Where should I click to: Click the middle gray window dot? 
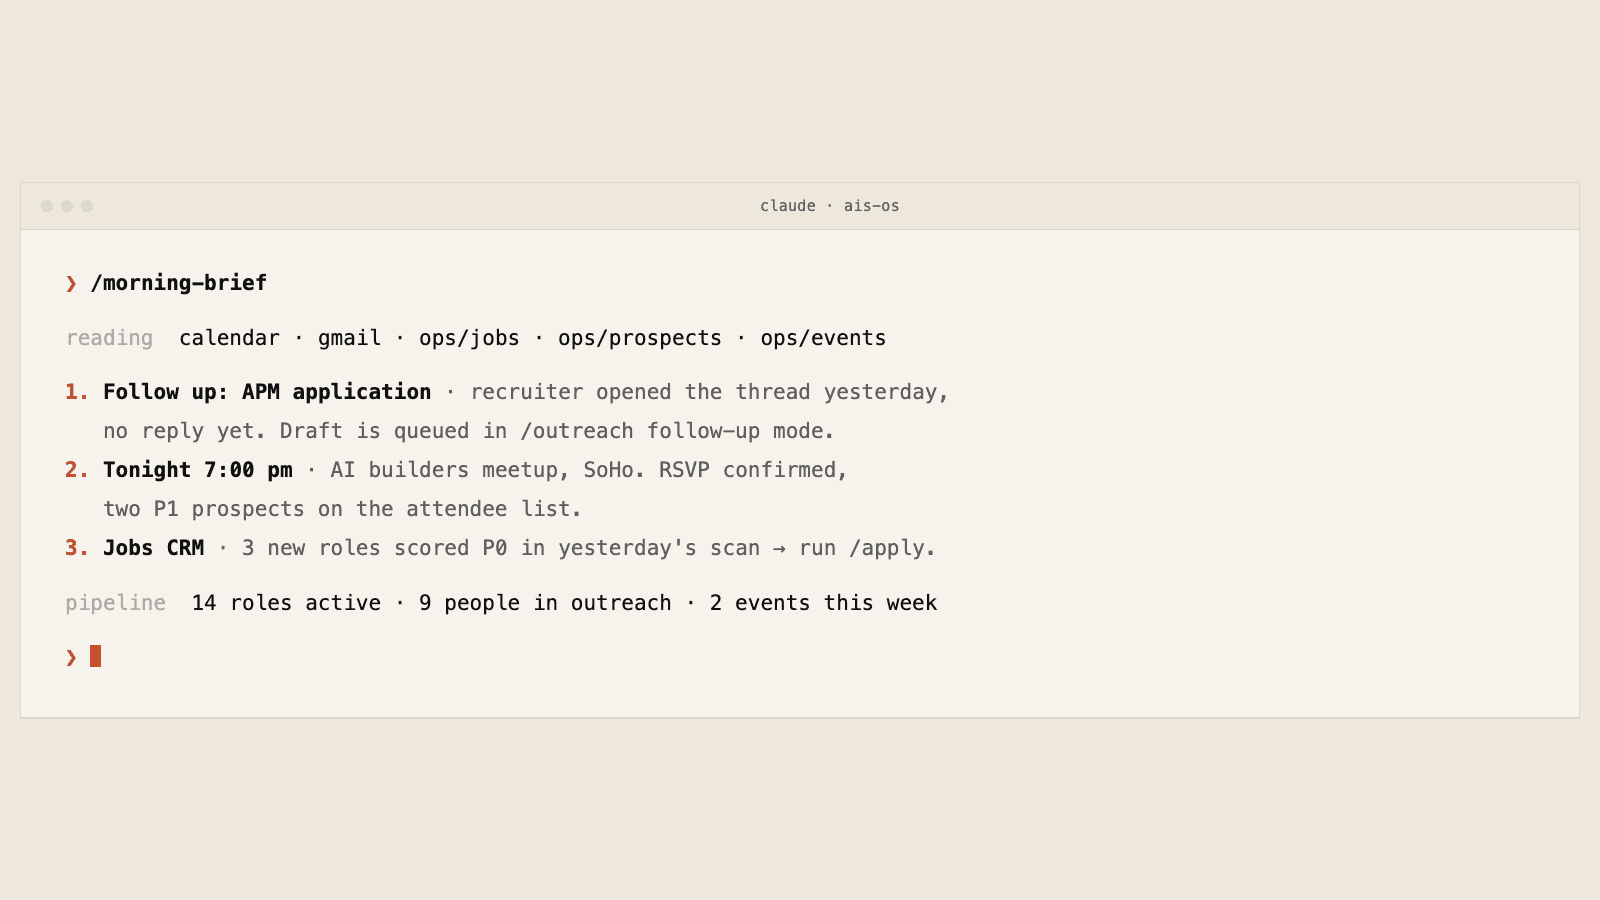[x=67, y=206]
